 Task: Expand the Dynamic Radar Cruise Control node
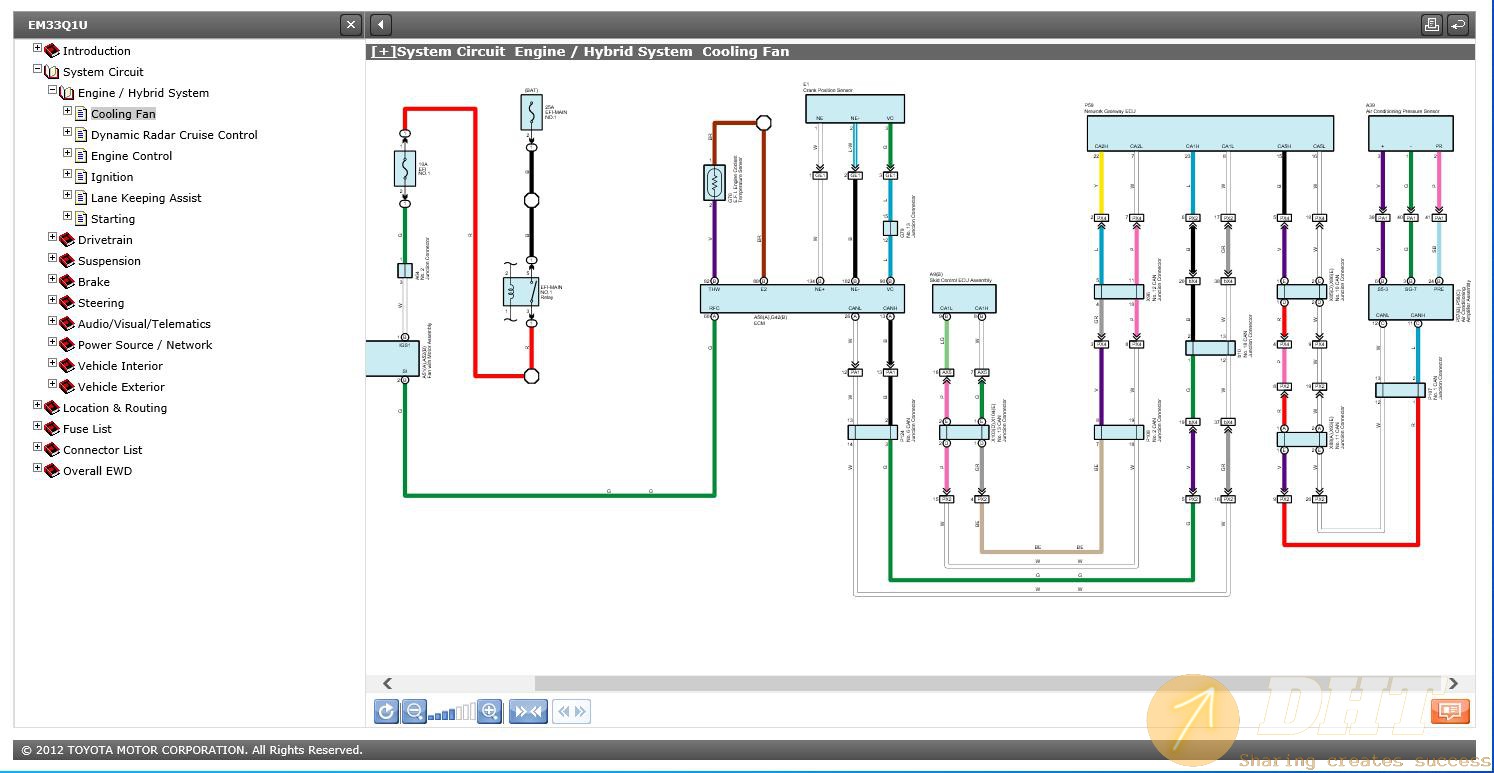click(x=67, y=132)
